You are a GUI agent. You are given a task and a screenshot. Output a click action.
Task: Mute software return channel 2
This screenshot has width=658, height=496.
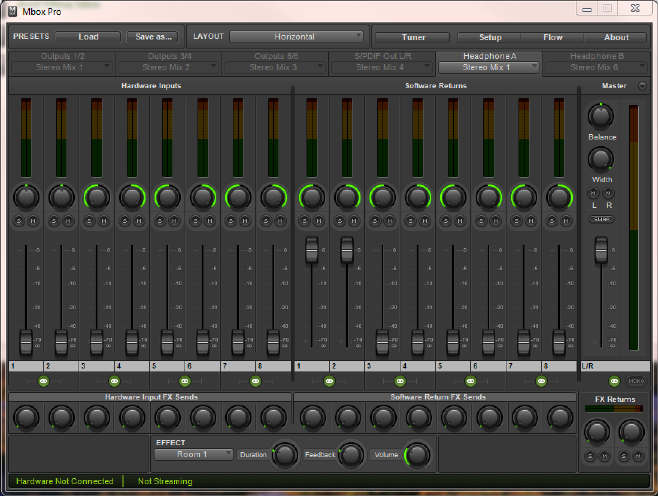pos(354,221)
